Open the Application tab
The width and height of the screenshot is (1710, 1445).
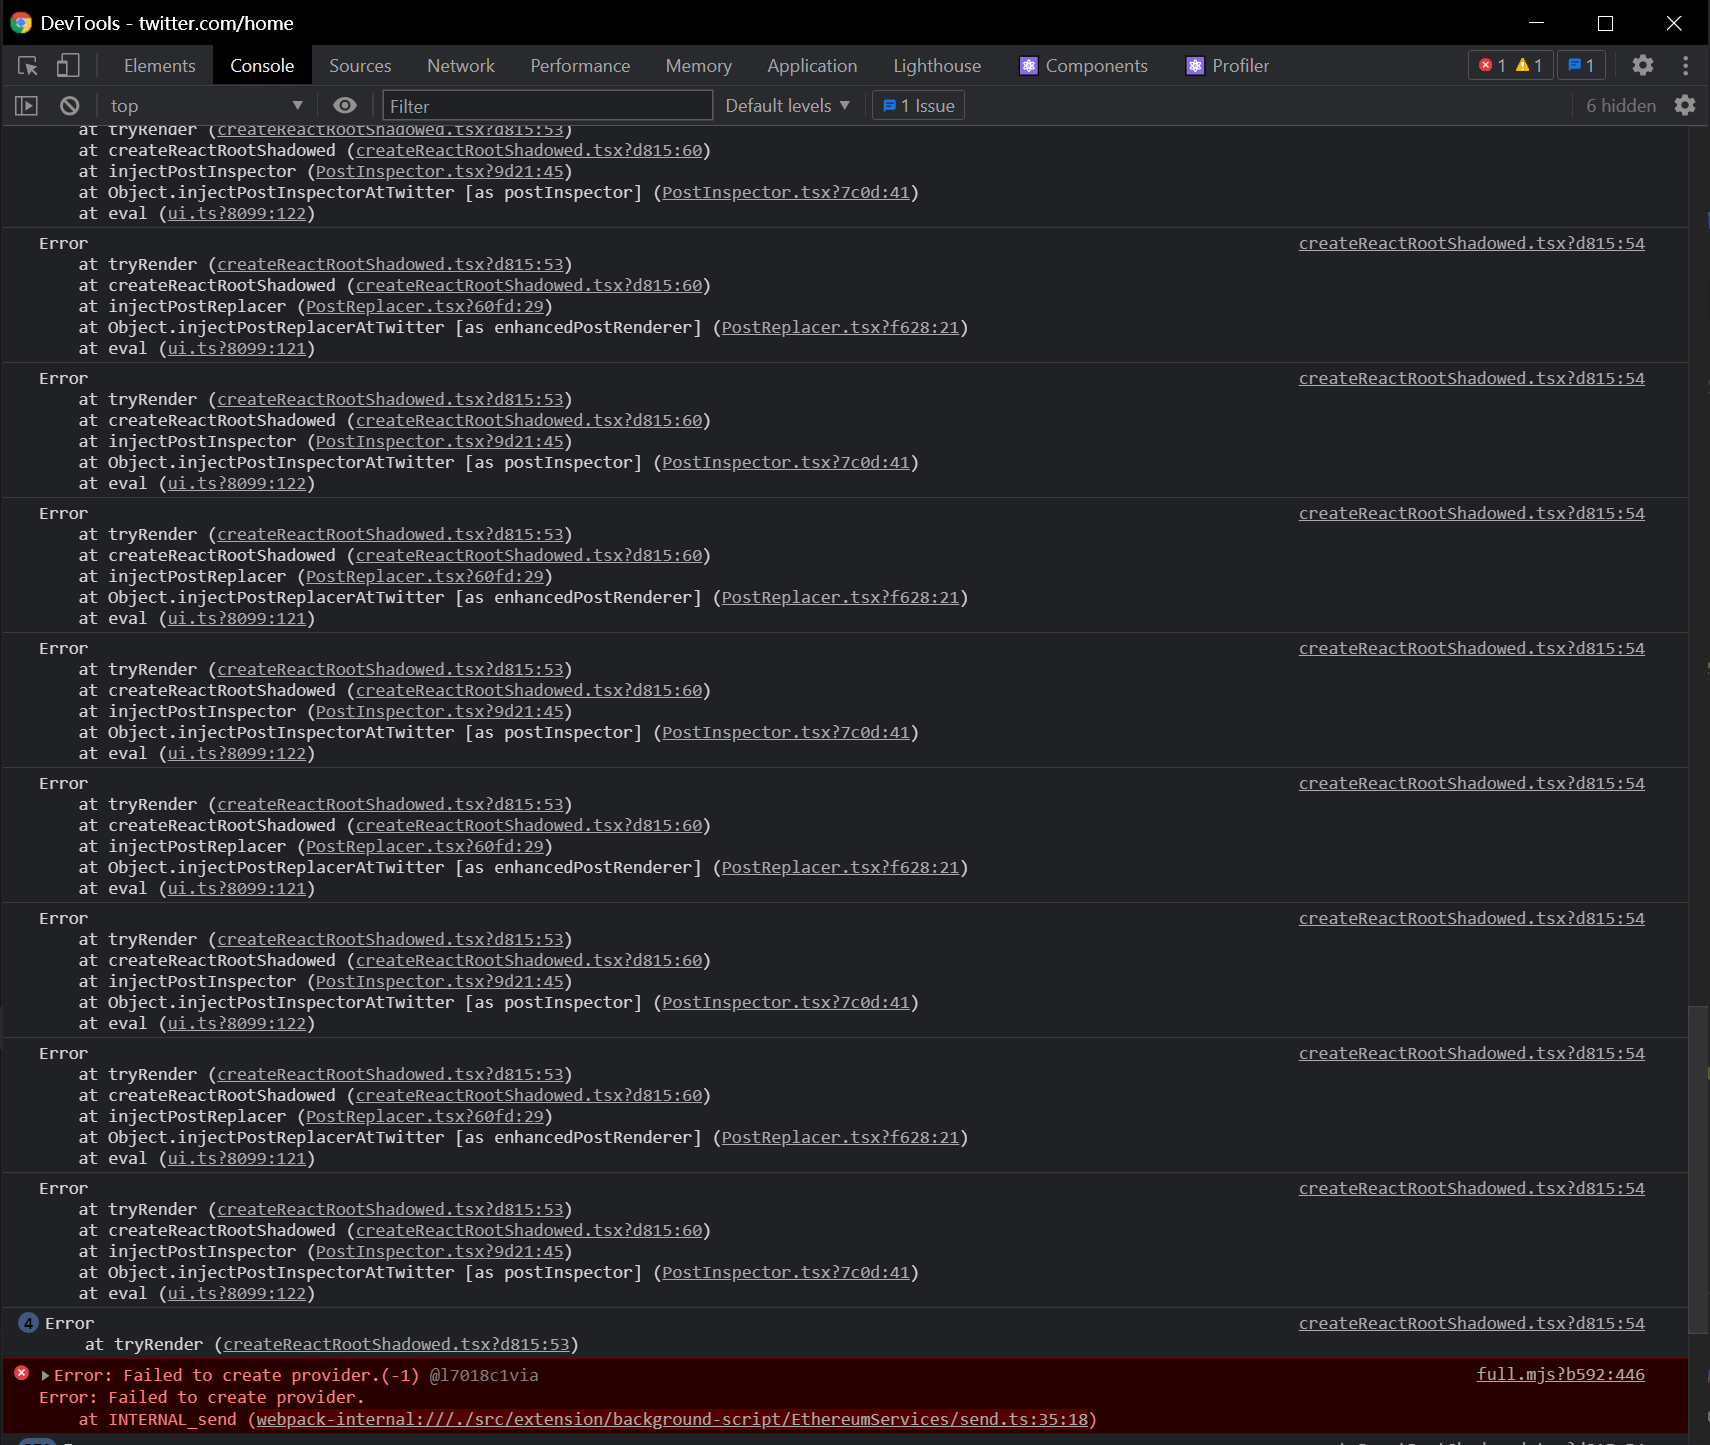tap(812, 66)
